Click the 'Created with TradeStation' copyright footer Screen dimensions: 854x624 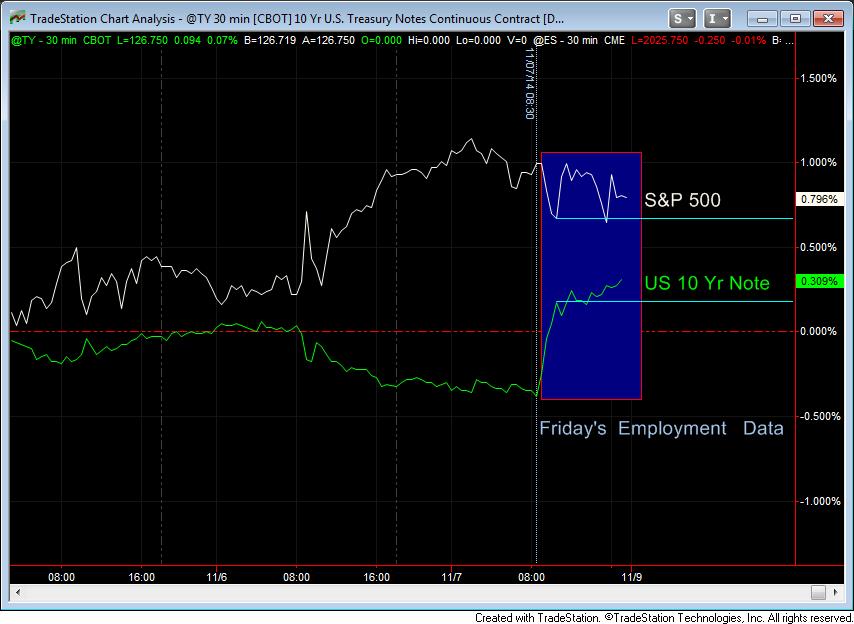pos(663,617)
